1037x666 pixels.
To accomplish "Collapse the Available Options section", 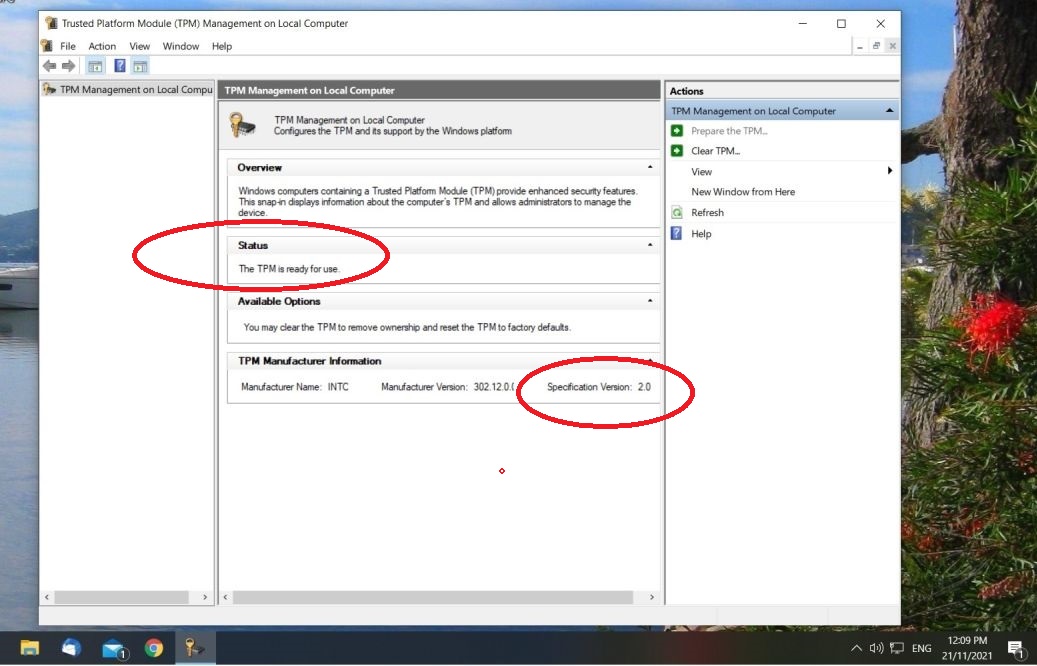I will tap(650, 301).
